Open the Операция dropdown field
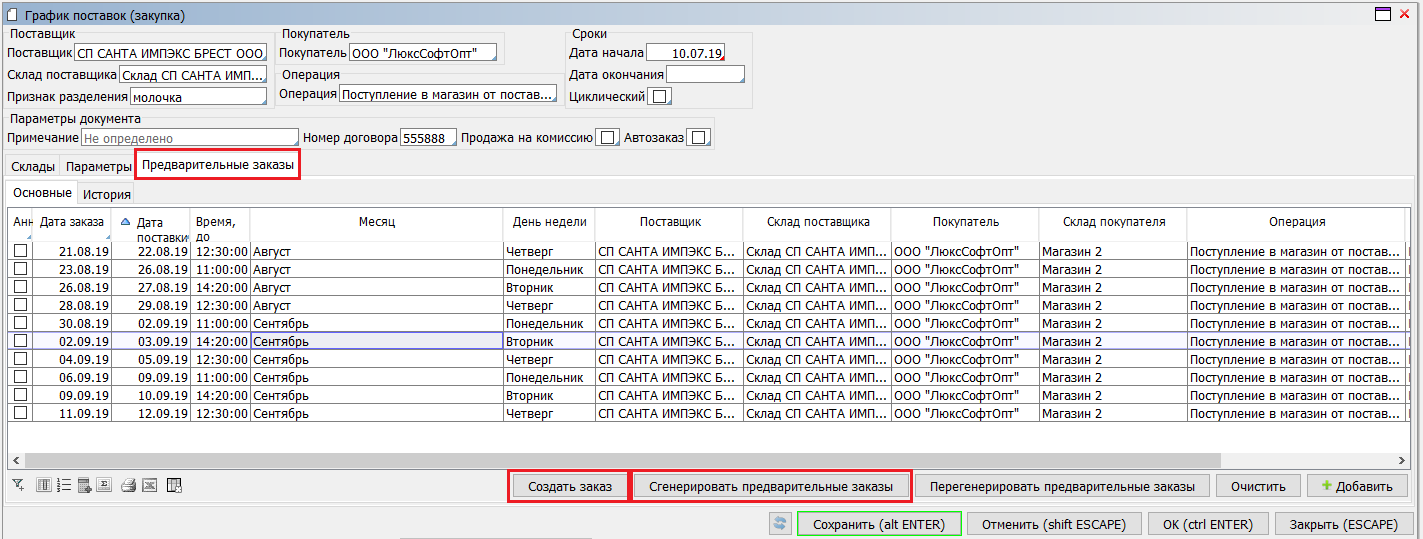This screenshot has height=539, width=1423. click(x=447, y=94)
